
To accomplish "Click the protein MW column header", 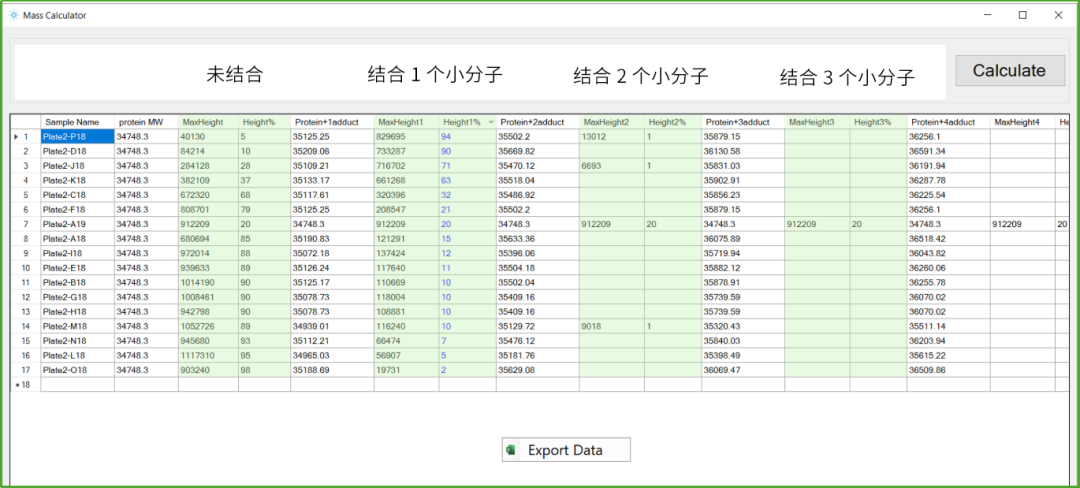I will (146, 122).
